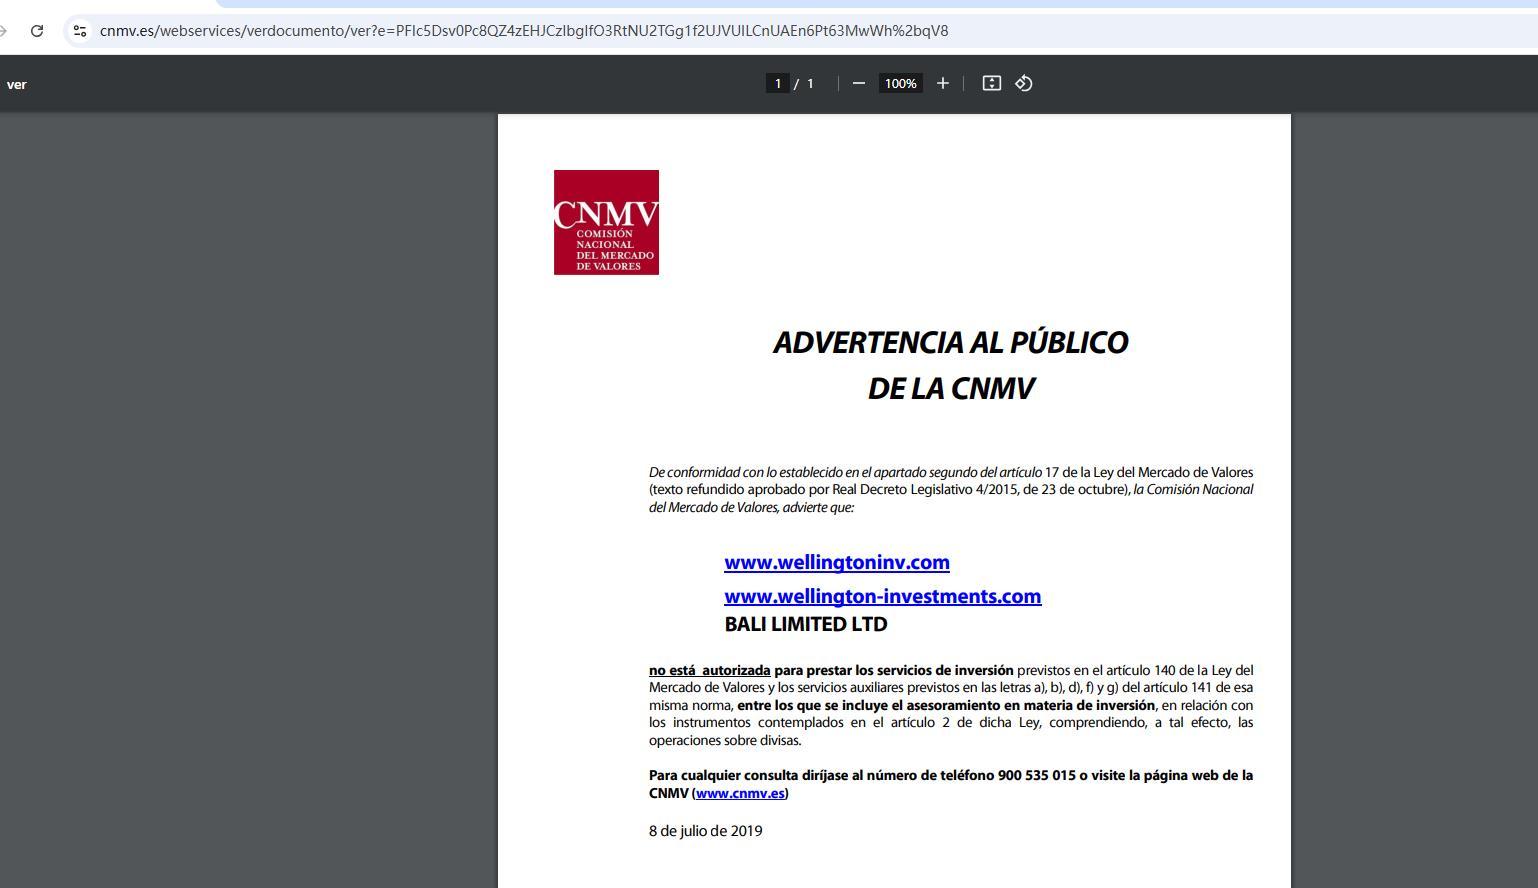Click the "ver" document title

[x=17, y=84]
